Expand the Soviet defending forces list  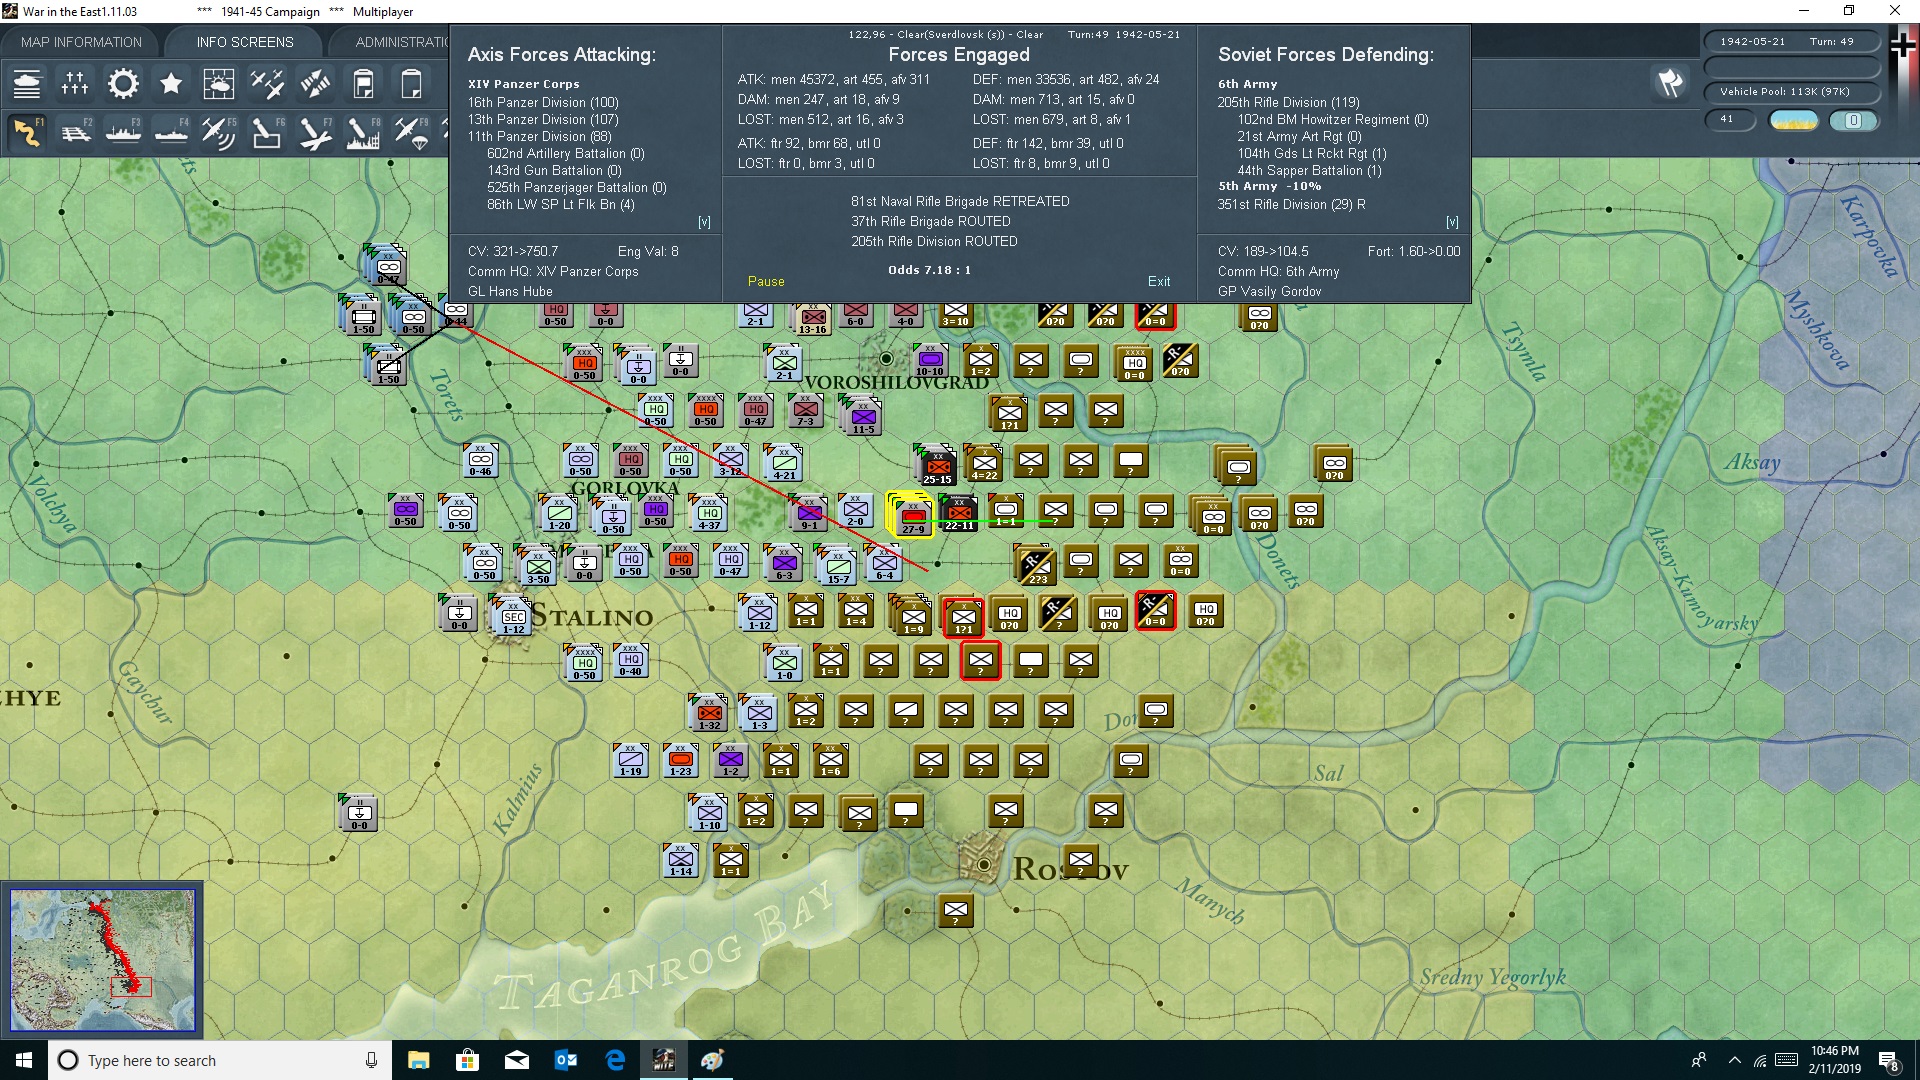pyautogui.click(x=1452, y=222)
